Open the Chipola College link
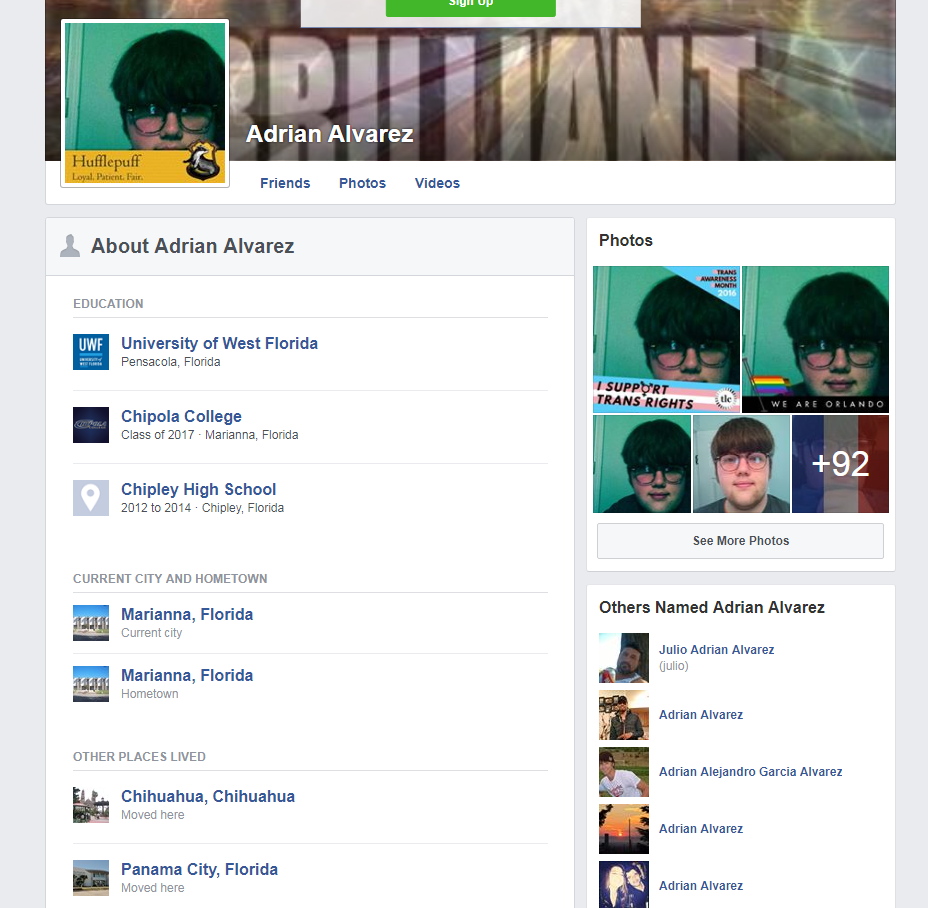The width and height of the screenshot is (928, 908). point(181,416)
